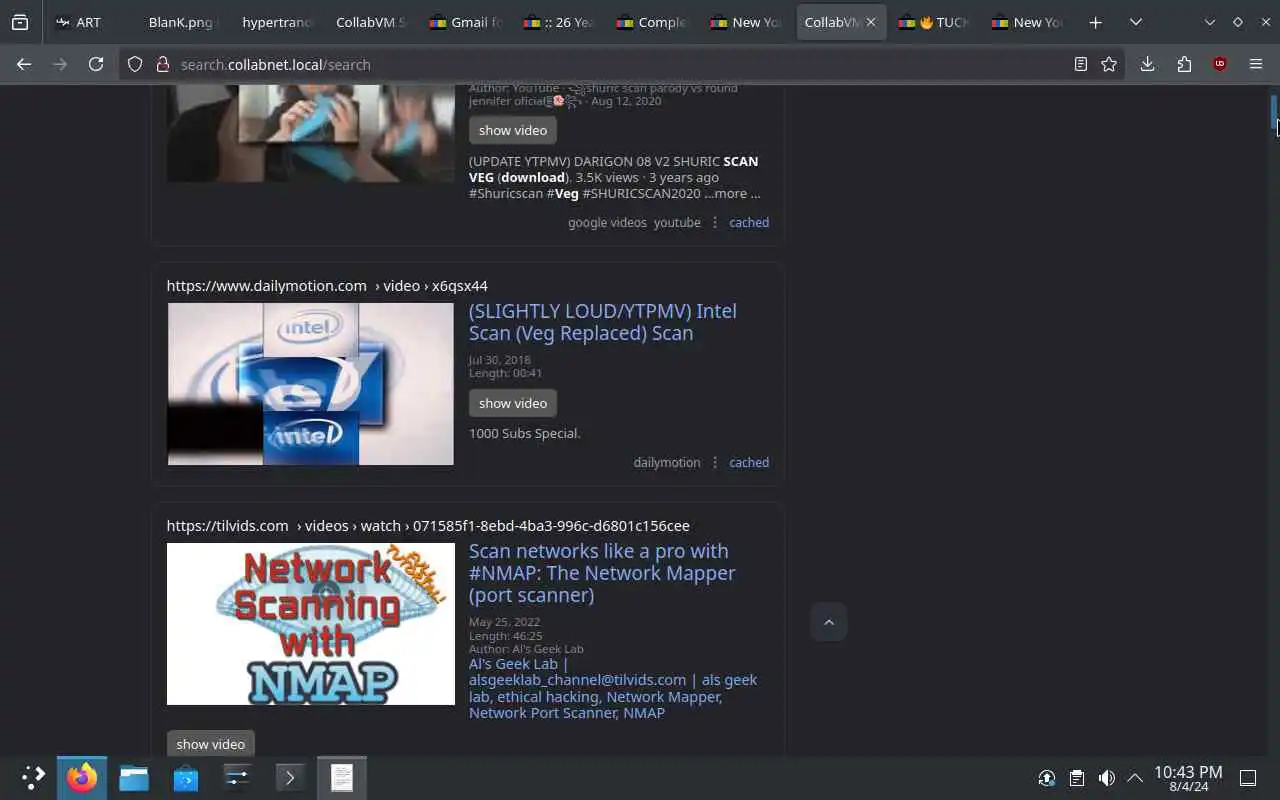Open a new browser tab

(1095, 22)
